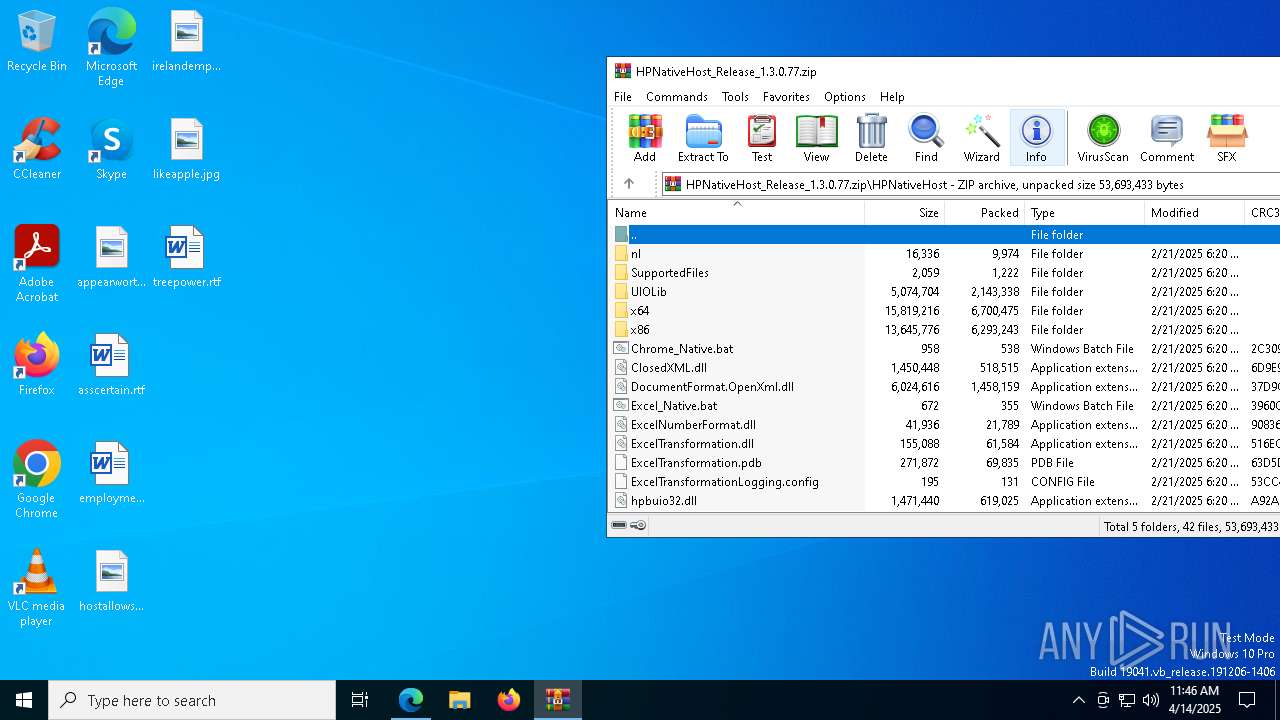Click the key/lock icon in the WinRAR status bar
Screen dimensions: 1280x720
638,525
